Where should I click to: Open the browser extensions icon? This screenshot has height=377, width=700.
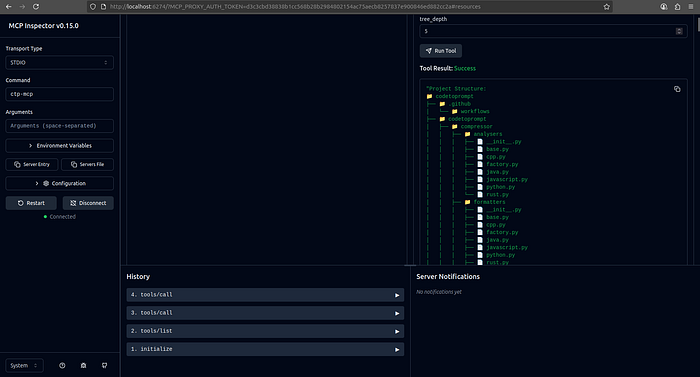click(677, 7)
